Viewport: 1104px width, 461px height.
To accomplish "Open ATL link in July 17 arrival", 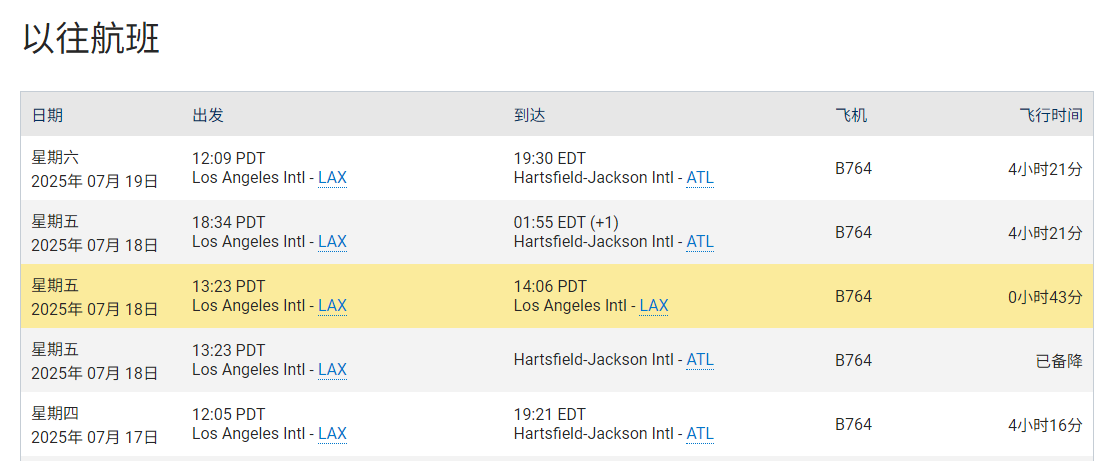I will (700, 434).
